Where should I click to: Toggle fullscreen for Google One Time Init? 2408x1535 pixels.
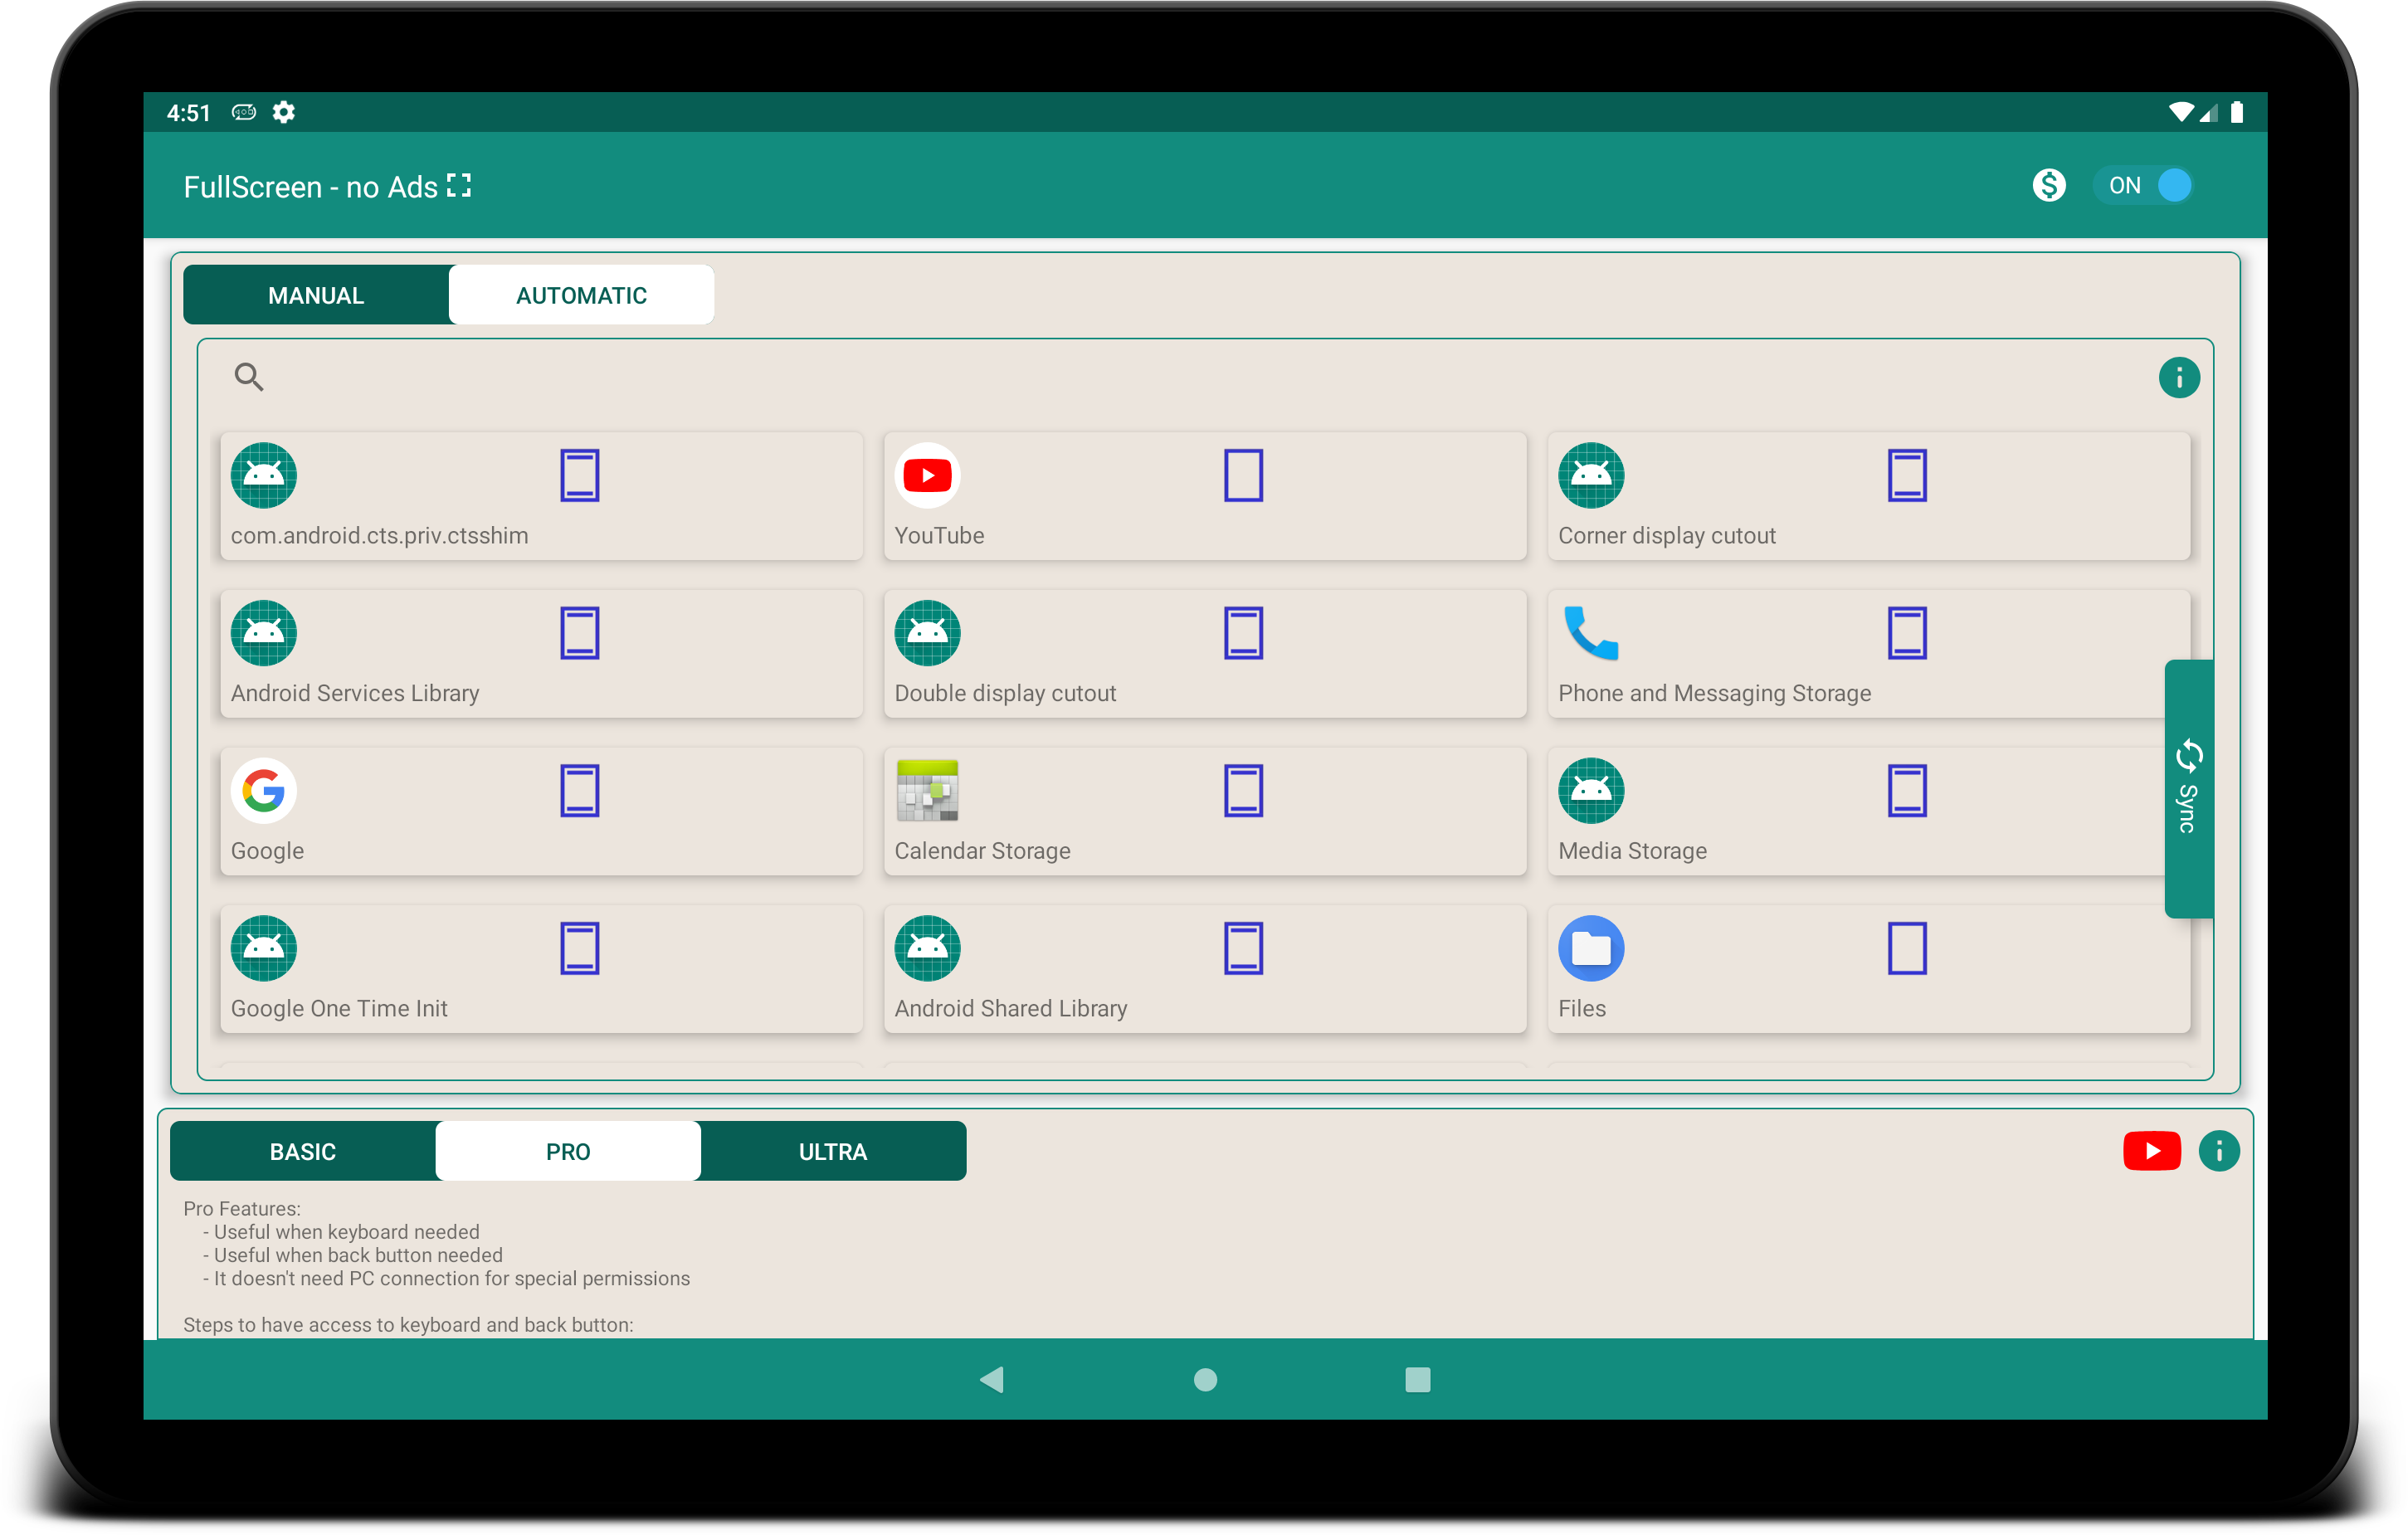579,948
